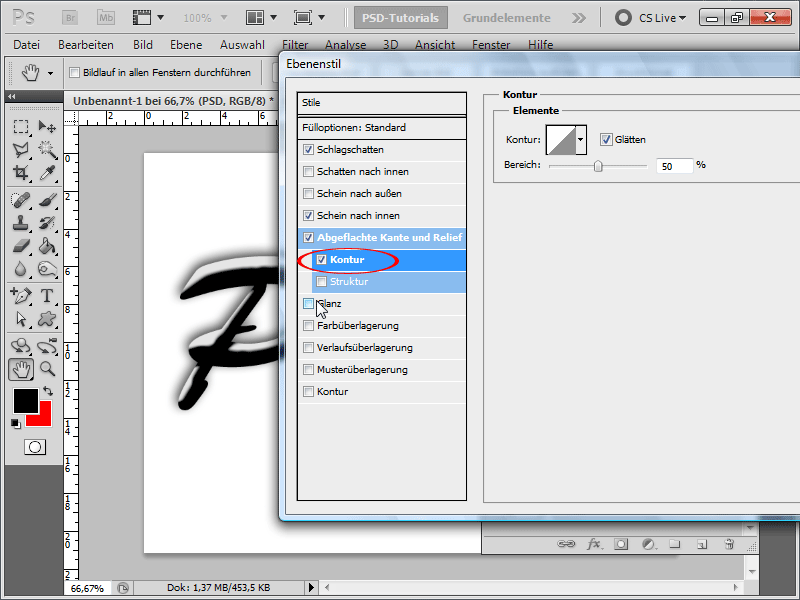Swap foreground and background colors
The image size is (800, 600).
48,391
